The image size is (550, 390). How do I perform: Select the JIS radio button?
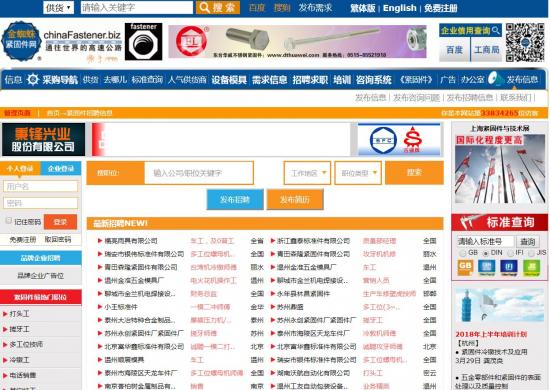click(x=531, y=253)
